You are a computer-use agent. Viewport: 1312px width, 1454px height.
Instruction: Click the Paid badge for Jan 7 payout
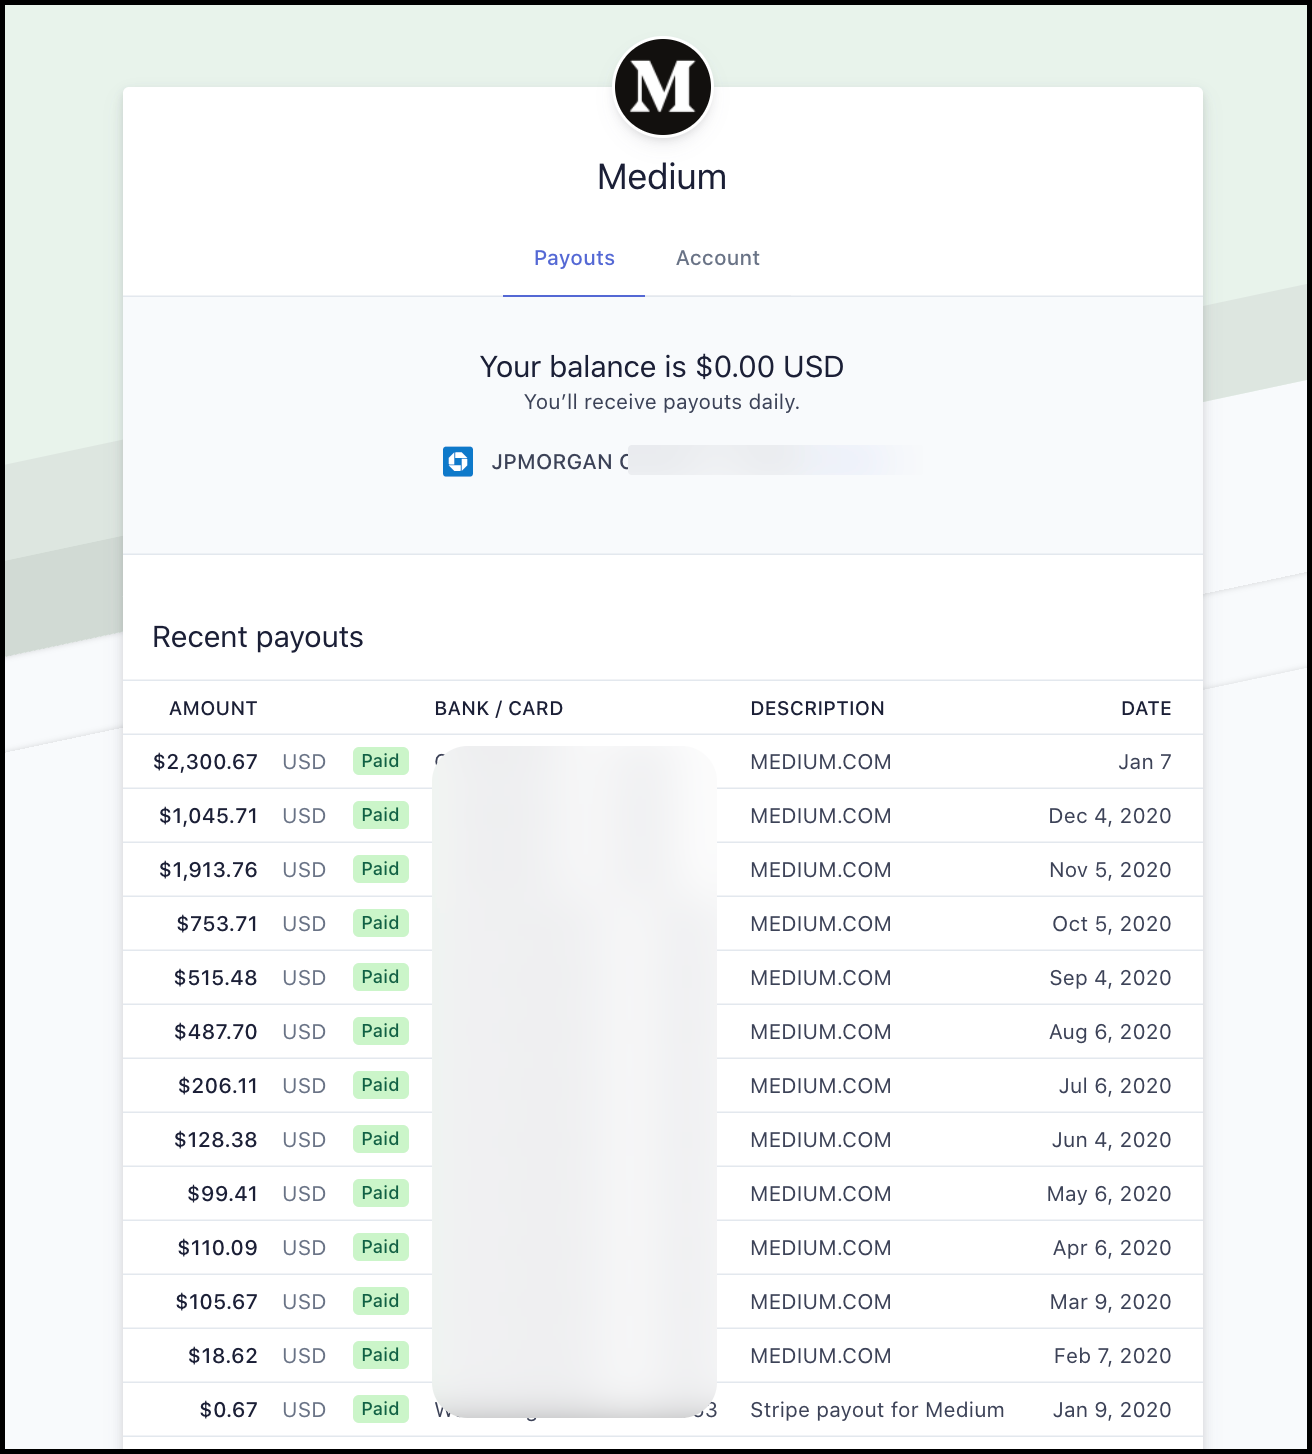[381, 761]
